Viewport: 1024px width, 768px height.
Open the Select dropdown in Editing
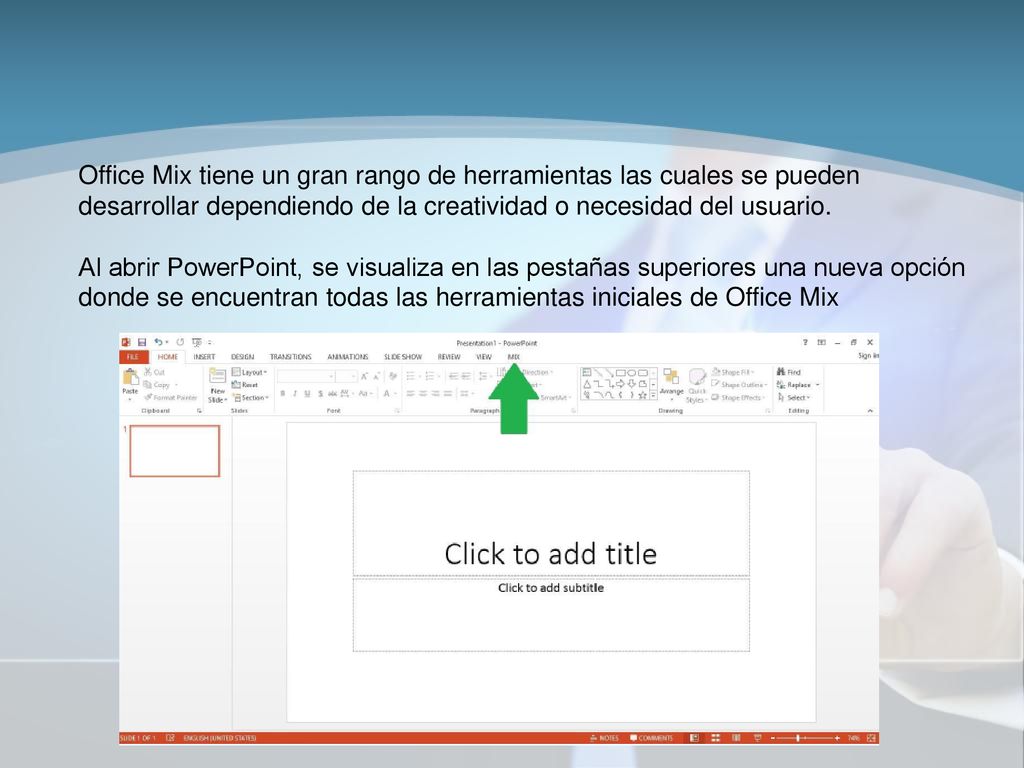tap(793, 398)
